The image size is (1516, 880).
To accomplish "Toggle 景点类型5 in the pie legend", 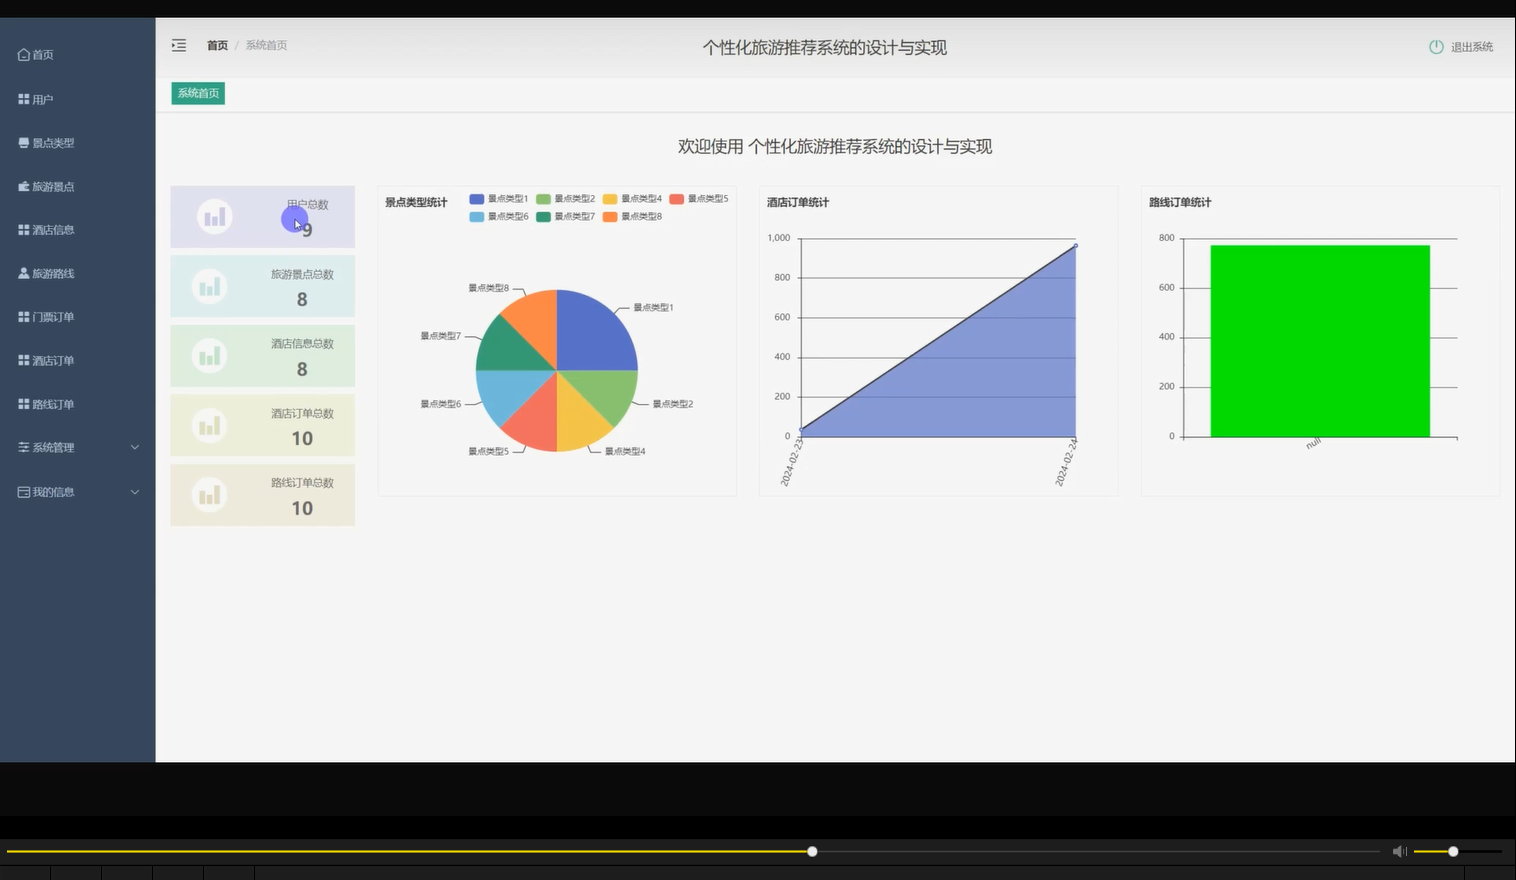I will 699,199.
